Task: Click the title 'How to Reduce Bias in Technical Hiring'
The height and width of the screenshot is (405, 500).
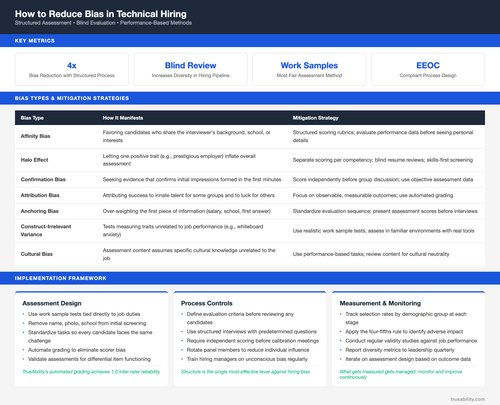Action: coord(100,14)
